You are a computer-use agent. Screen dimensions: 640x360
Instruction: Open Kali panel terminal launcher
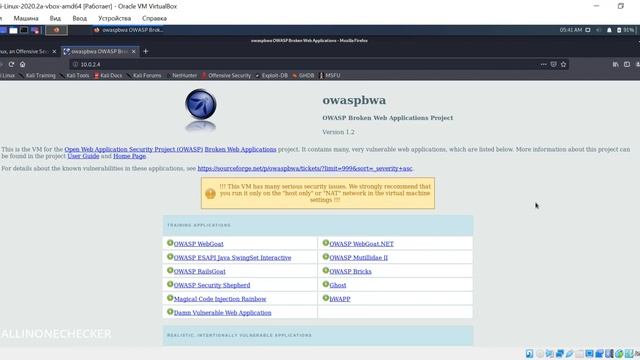pos(24,30)
